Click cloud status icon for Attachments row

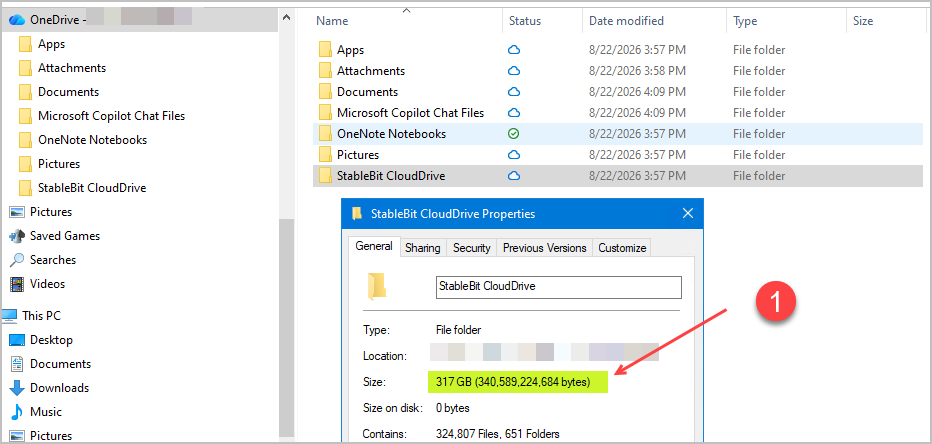[514, 71]
